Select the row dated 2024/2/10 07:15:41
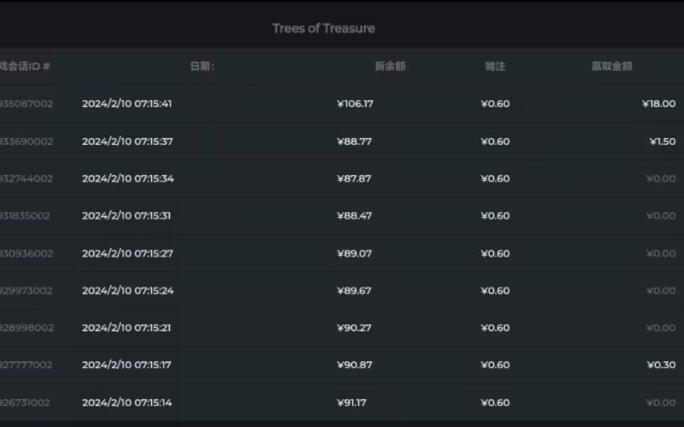The height and width of the screenshot is (427, 684). [342, 103]
